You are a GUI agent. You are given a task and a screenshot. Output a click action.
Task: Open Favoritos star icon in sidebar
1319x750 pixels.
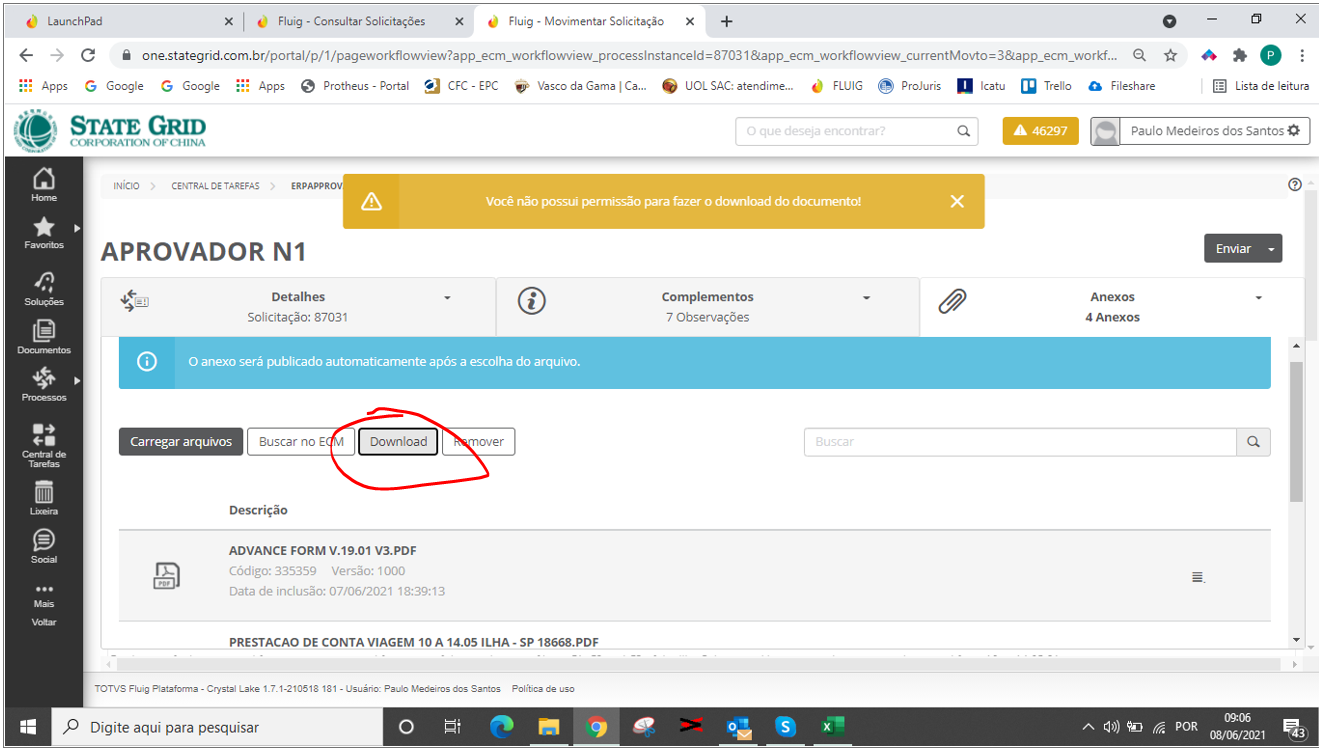(x=44, y=227)
